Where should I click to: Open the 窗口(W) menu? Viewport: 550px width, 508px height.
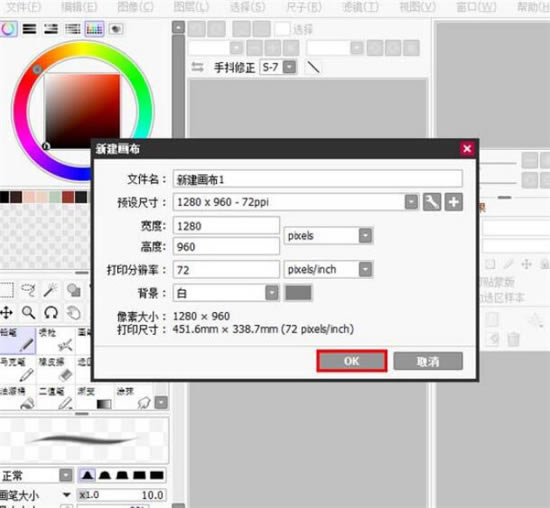[476, 7]
